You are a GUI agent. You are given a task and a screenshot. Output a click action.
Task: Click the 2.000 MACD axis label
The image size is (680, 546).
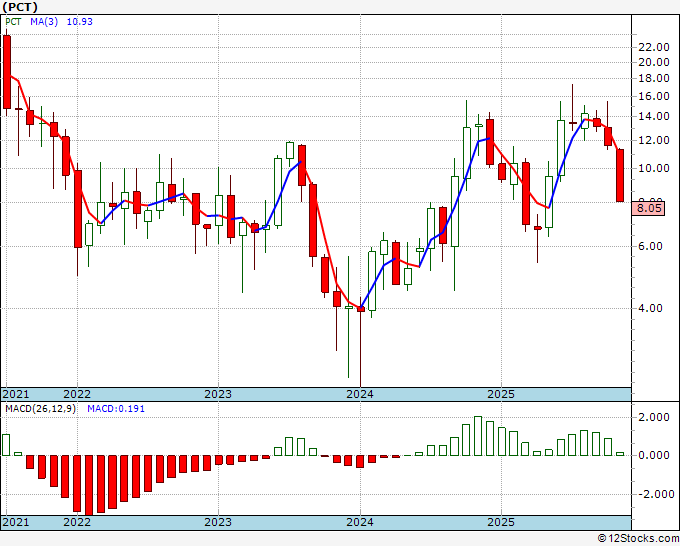point(654,418)
